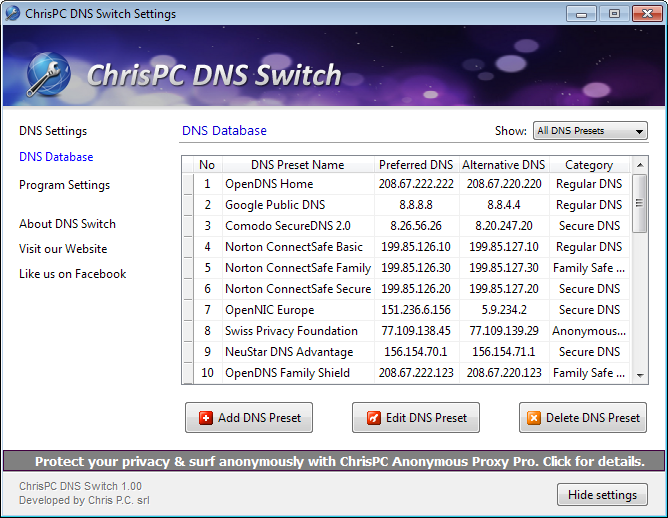Click the title bar application icon
The width and height of the screenshot is (668, 518).
coord(12,13)
